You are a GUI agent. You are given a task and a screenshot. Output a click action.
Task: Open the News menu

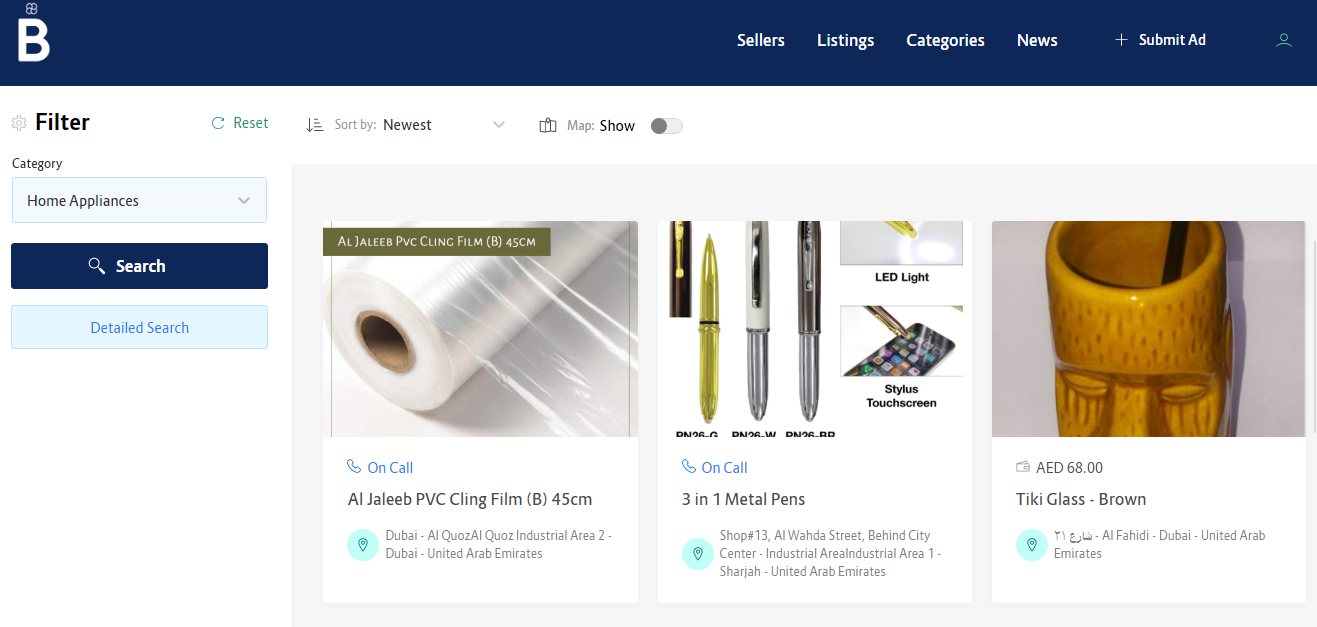point(1037,40)
